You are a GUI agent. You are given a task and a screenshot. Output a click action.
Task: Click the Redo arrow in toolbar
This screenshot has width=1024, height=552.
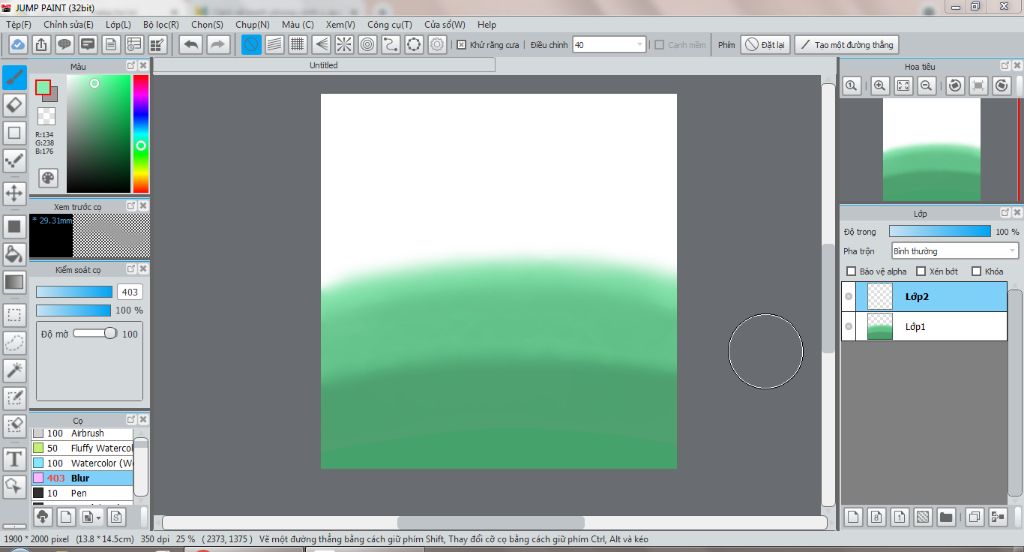point(217,44)
